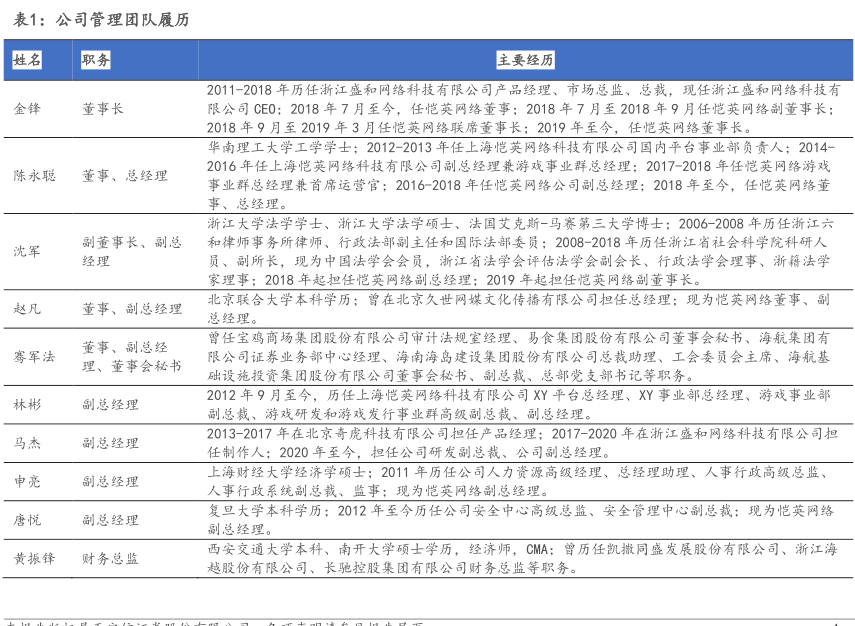
Task: Select the name cell 唐悦
Action: (x=27, y=520)
